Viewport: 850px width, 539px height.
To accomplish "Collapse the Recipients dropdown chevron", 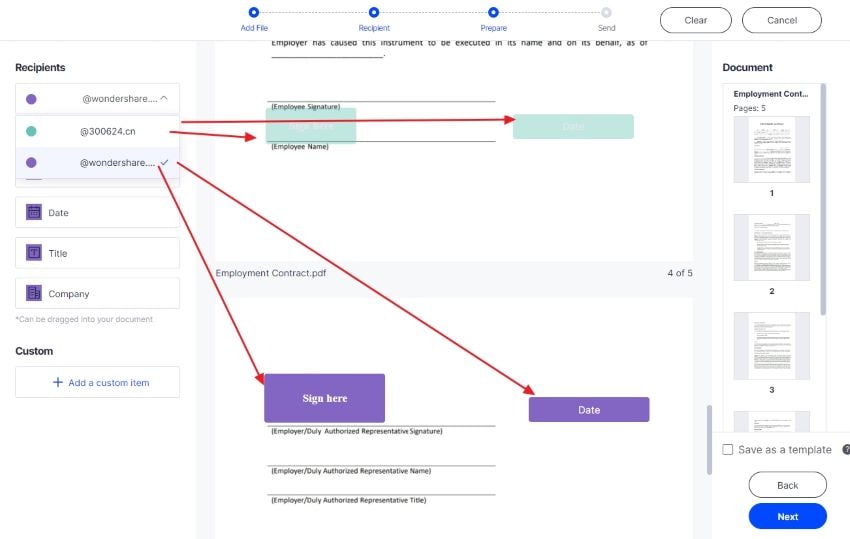I will click(x=164, y=98).
